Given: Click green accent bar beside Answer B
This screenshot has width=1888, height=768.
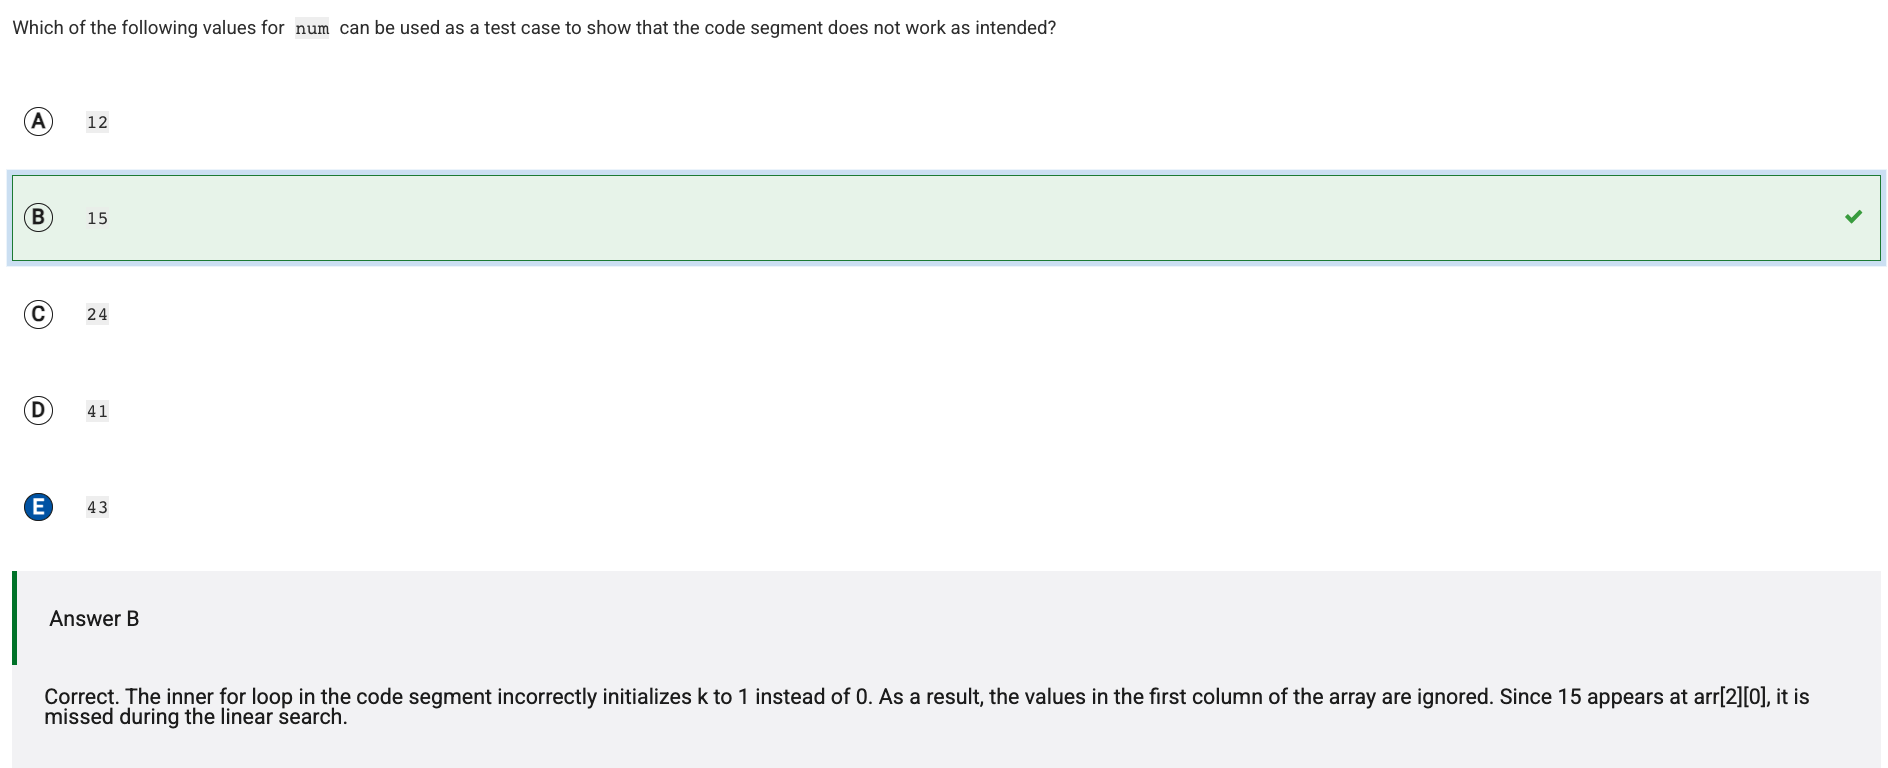Looking at the screenshot, I should click(14, 618).
